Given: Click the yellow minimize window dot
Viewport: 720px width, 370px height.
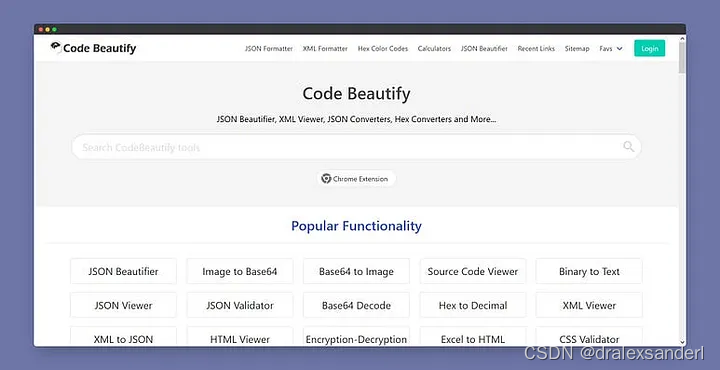Looking at the screenshot, I should click(47, 29).
